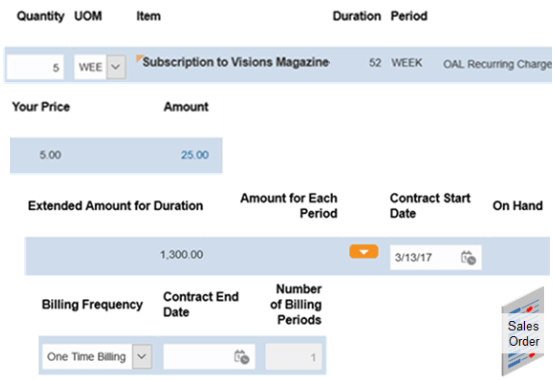Click the Contract End Date header
The width and height of the screenshot is (554, 380).
(x=201, y=304)
